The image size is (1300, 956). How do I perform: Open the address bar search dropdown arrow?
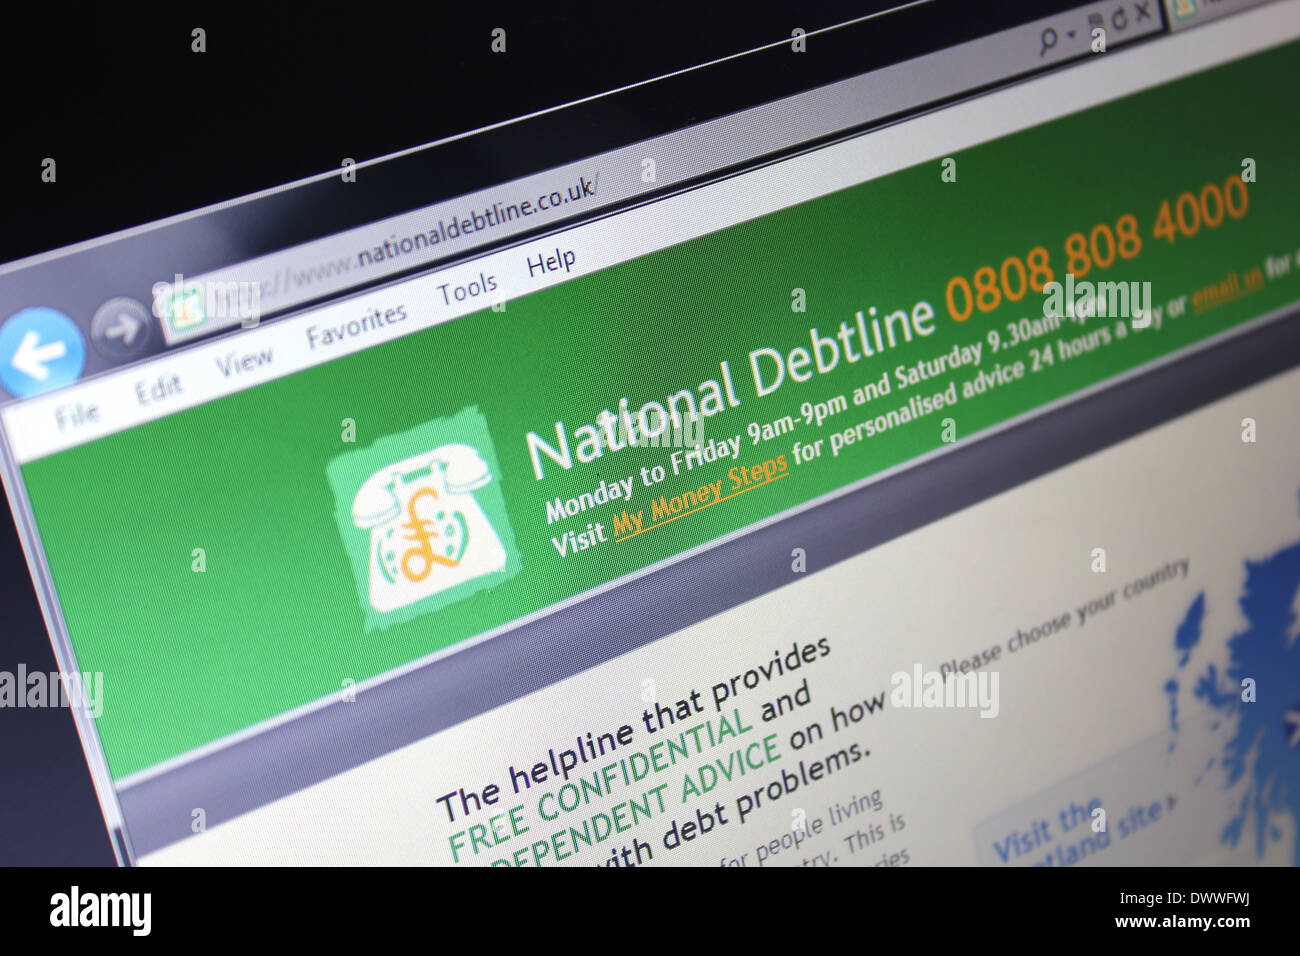(x=1071, y=34)
